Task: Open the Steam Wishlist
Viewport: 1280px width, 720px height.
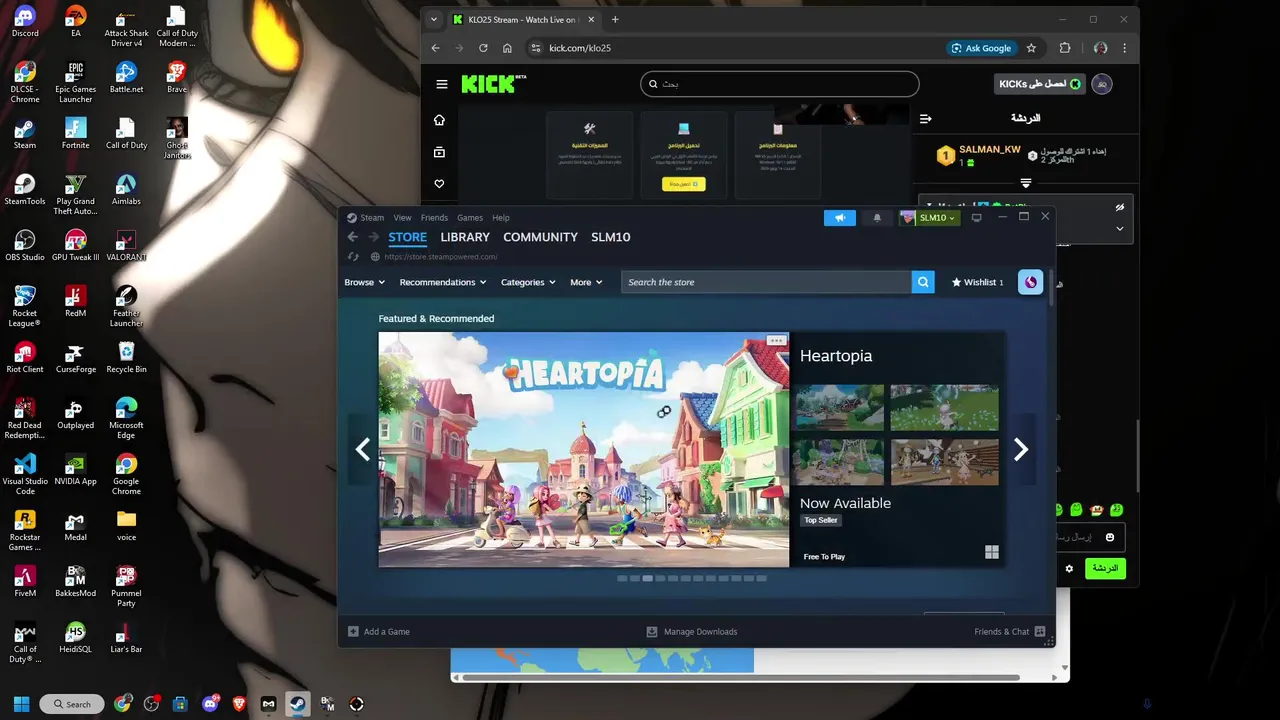Action: (977, 282)
